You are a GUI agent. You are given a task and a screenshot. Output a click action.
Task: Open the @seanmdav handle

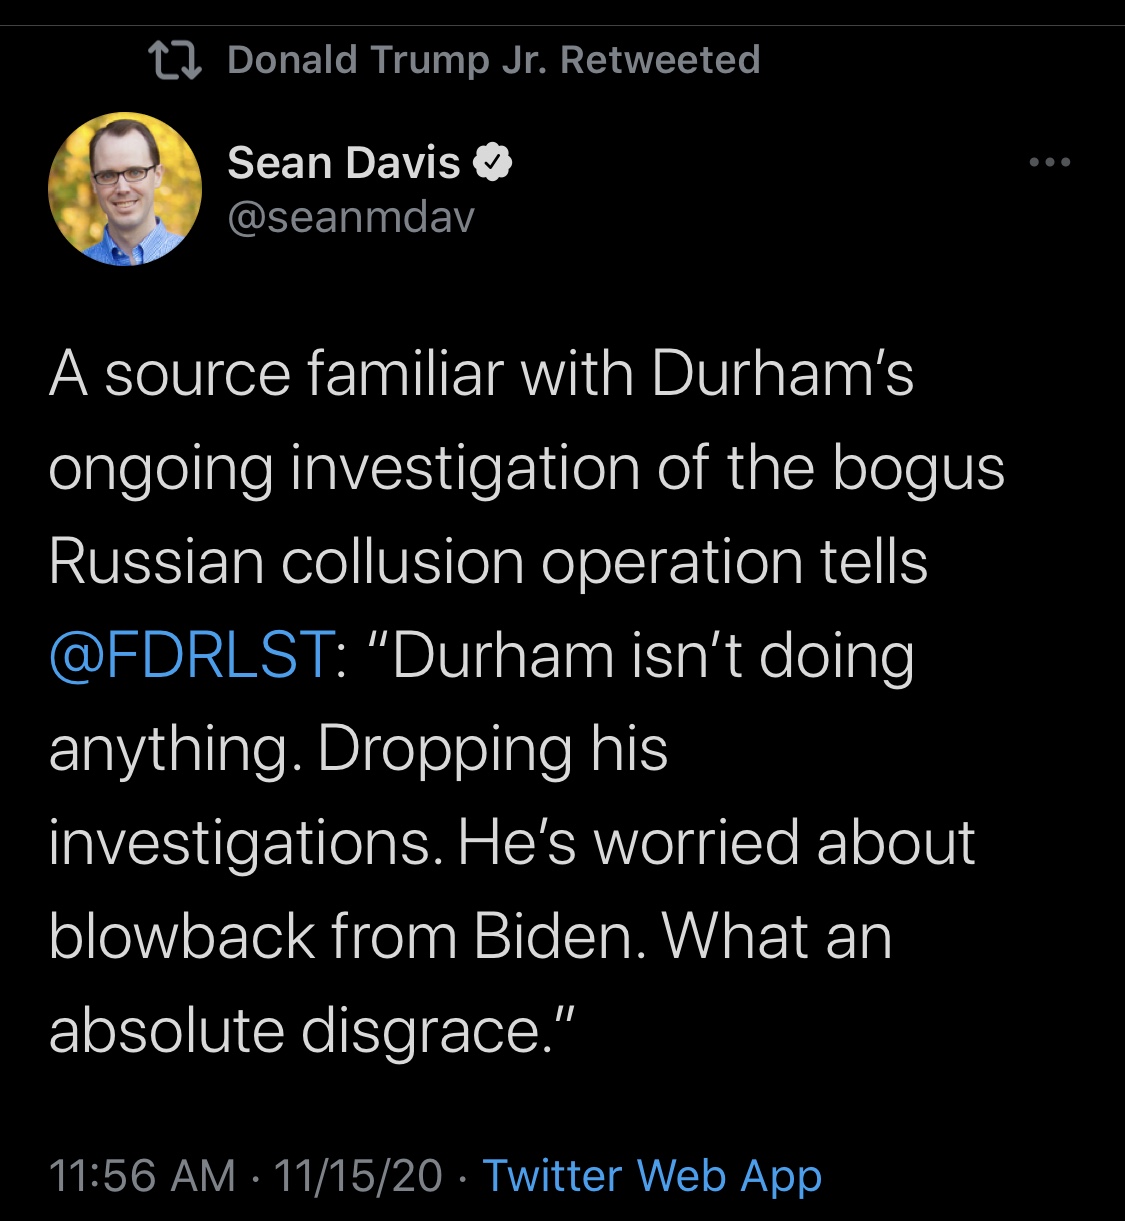tap(351, 216)
